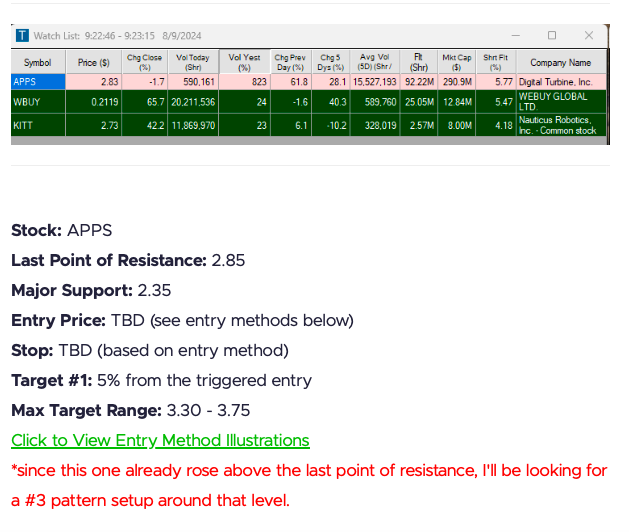
Task: Click APPS short float 5.77
Action: pos(496,82)
